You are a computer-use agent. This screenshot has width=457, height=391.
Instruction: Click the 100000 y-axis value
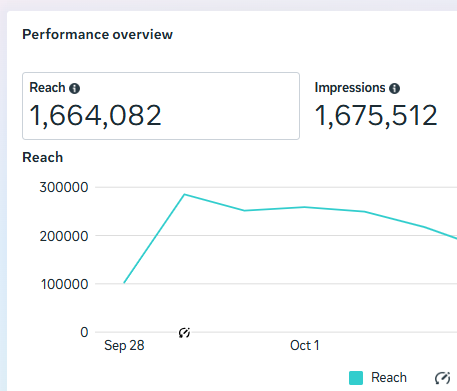[64, 284]
